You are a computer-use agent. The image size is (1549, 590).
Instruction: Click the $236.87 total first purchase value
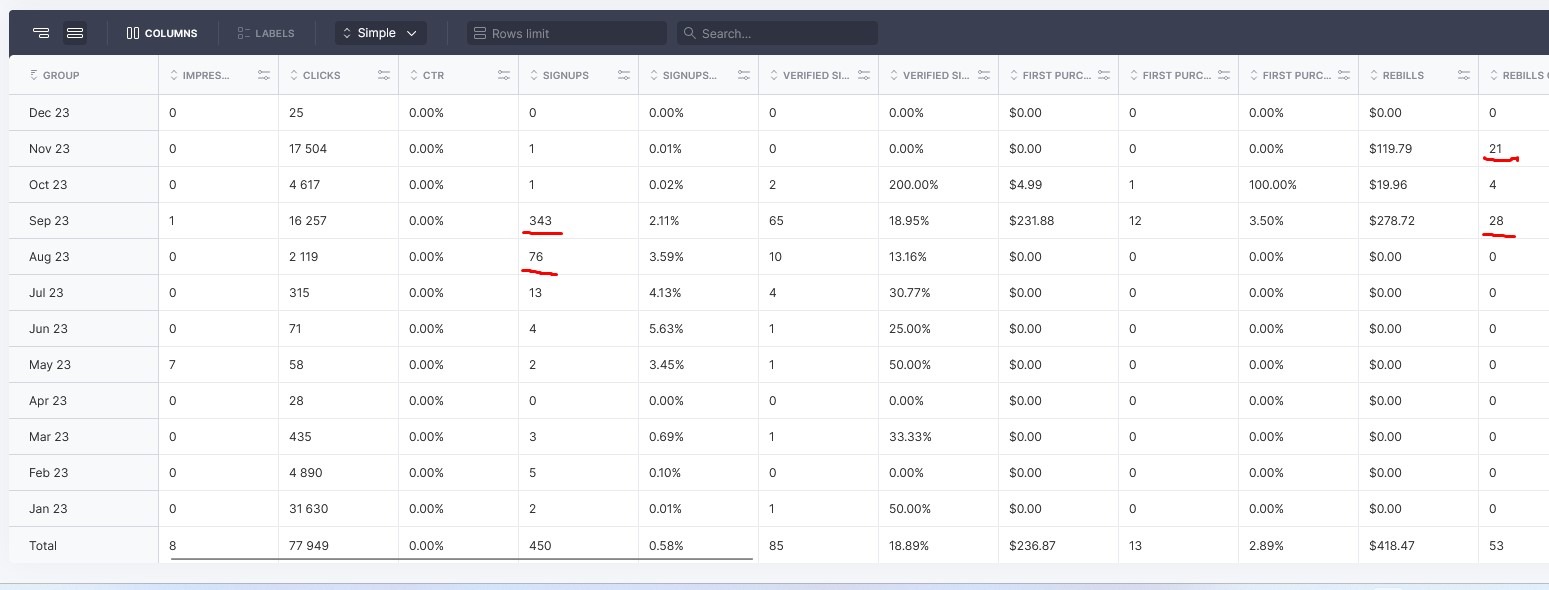click(1032, 546)
